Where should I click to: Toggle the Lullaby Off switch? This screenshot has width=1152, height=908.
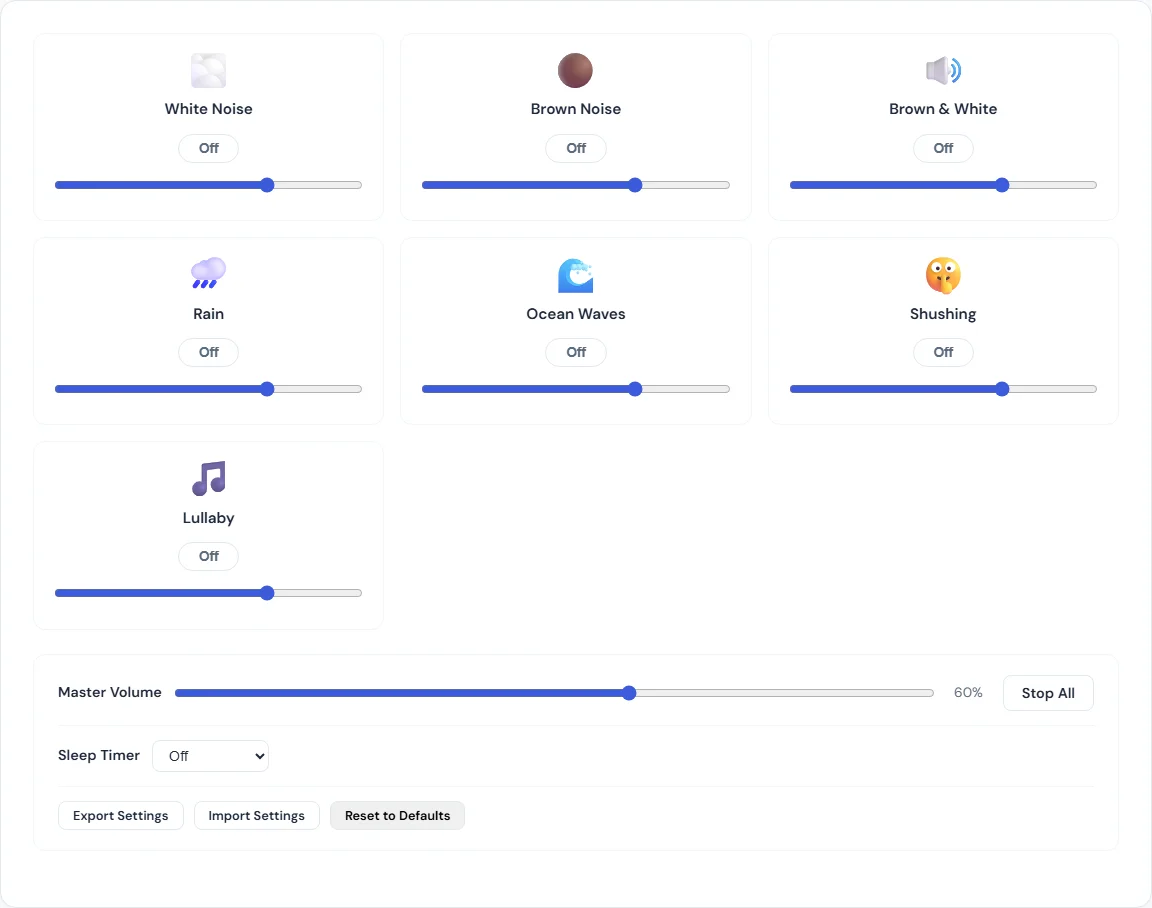(208, 556)
